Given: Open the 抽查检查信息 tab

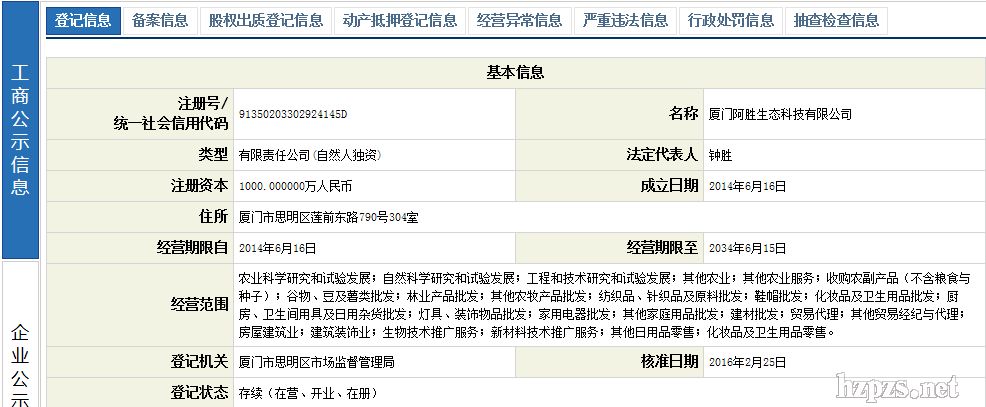Looking at the screenshot, I should point(837,20).
